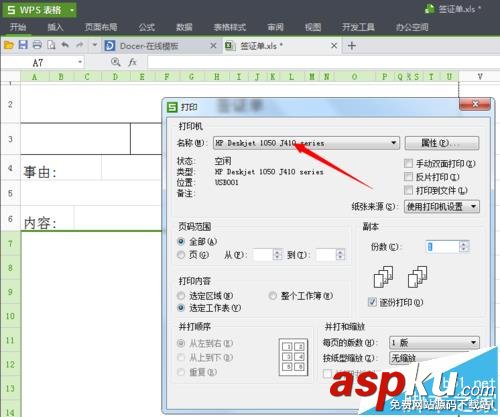This screenshot has width=500, height=417.
Task: Click the cell containing 内容:
Action: 47,218
